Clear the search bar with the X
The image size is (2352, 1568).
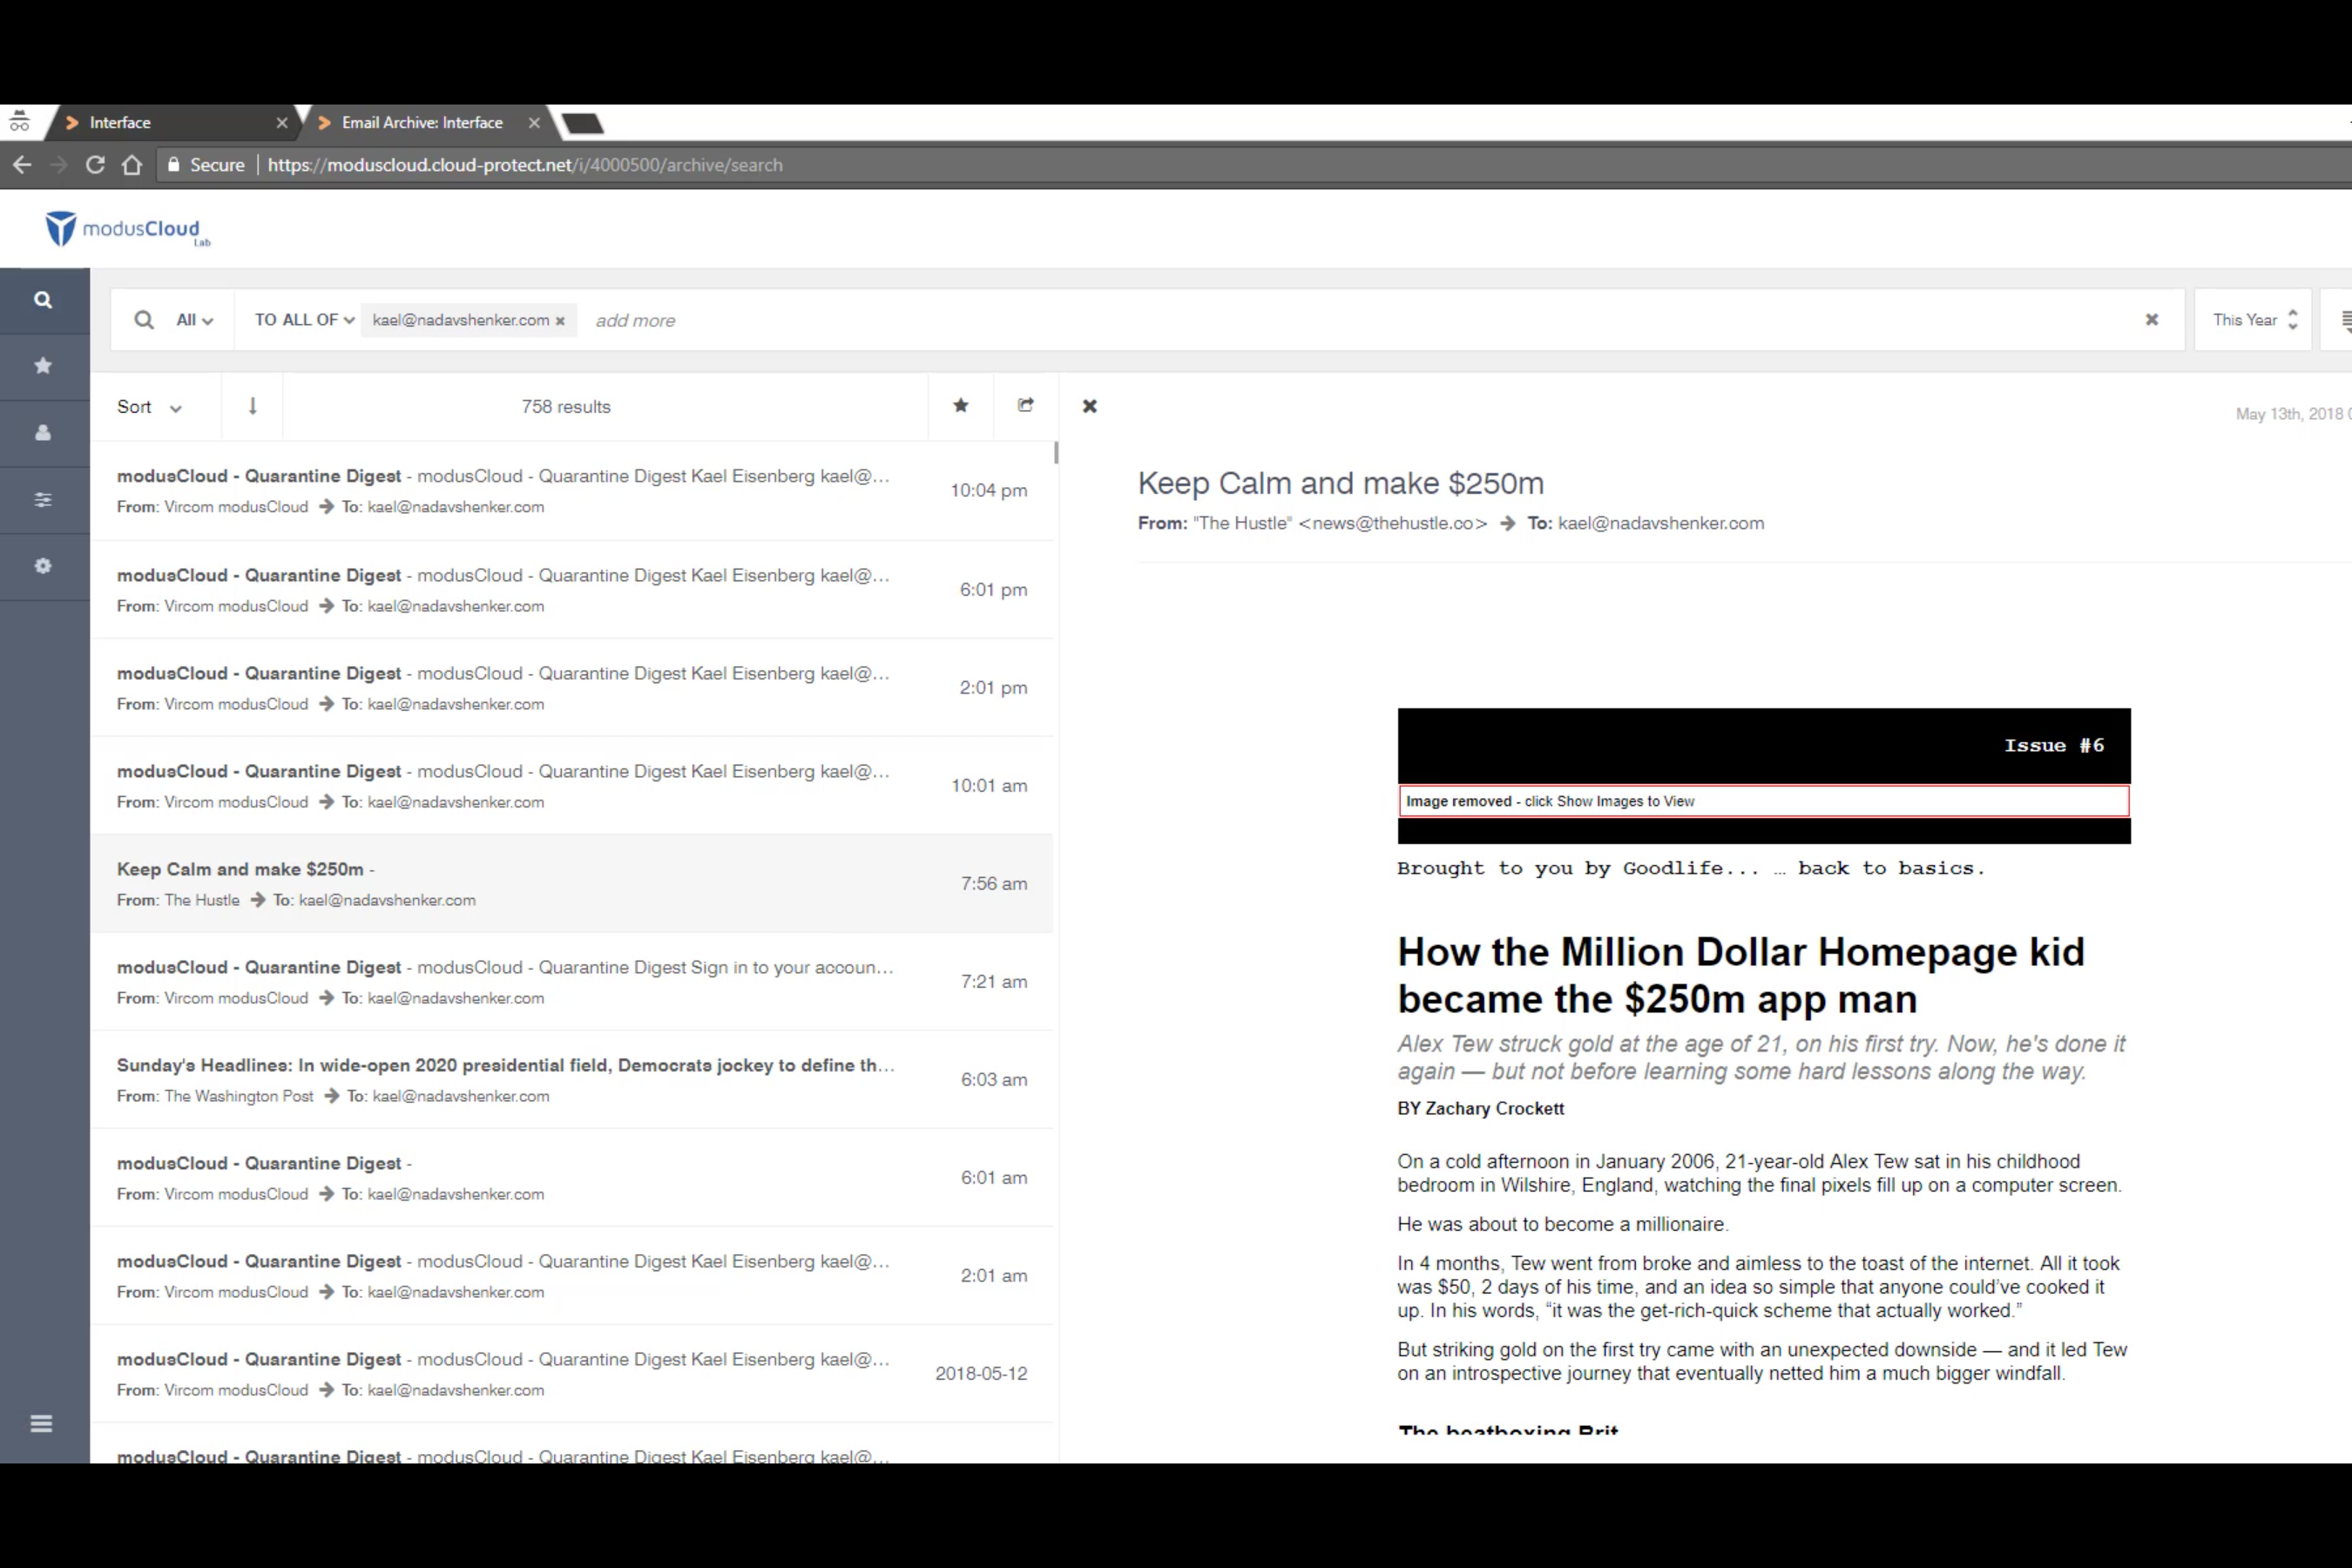[x=2151, y=320]
